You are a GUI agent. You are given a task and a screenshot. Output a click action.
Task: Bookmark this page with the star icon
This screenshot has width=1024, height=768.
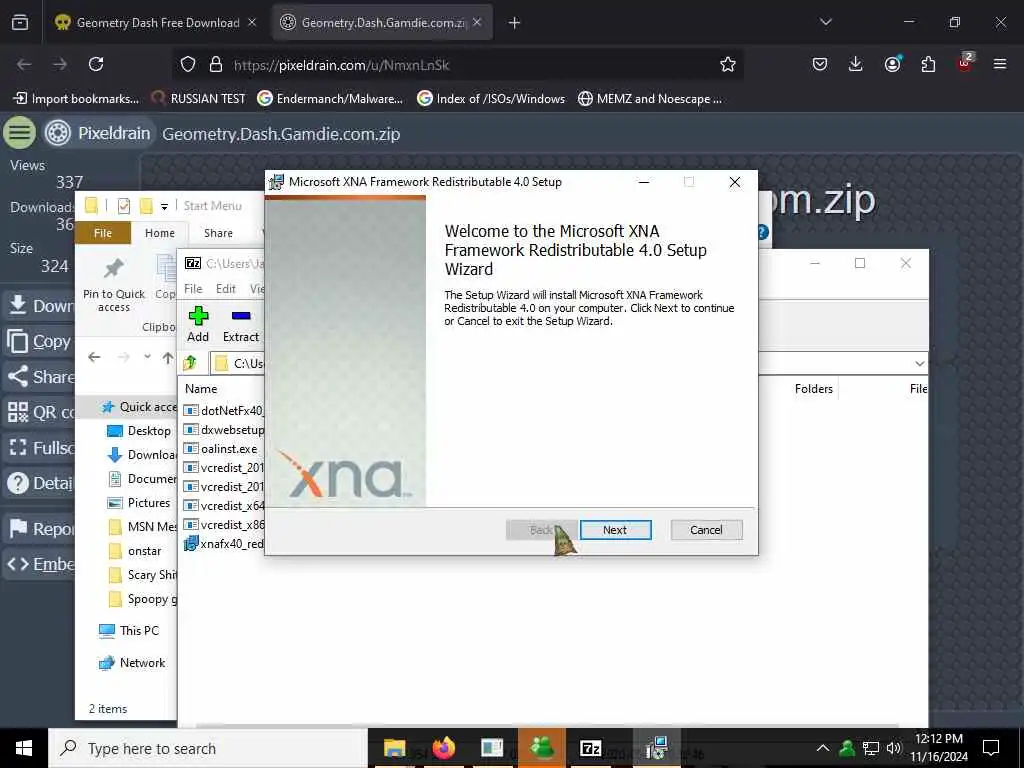pyautogui.click(x=728, y=64)
